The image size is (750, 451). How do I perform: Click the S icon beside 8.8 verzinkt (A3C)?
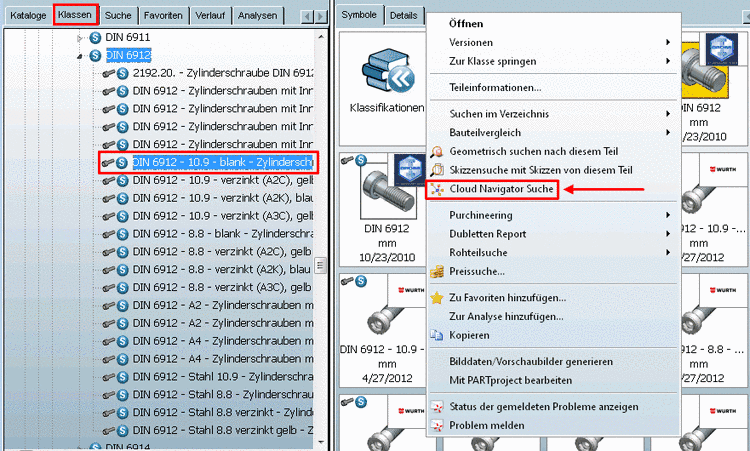tap(123, 288)
